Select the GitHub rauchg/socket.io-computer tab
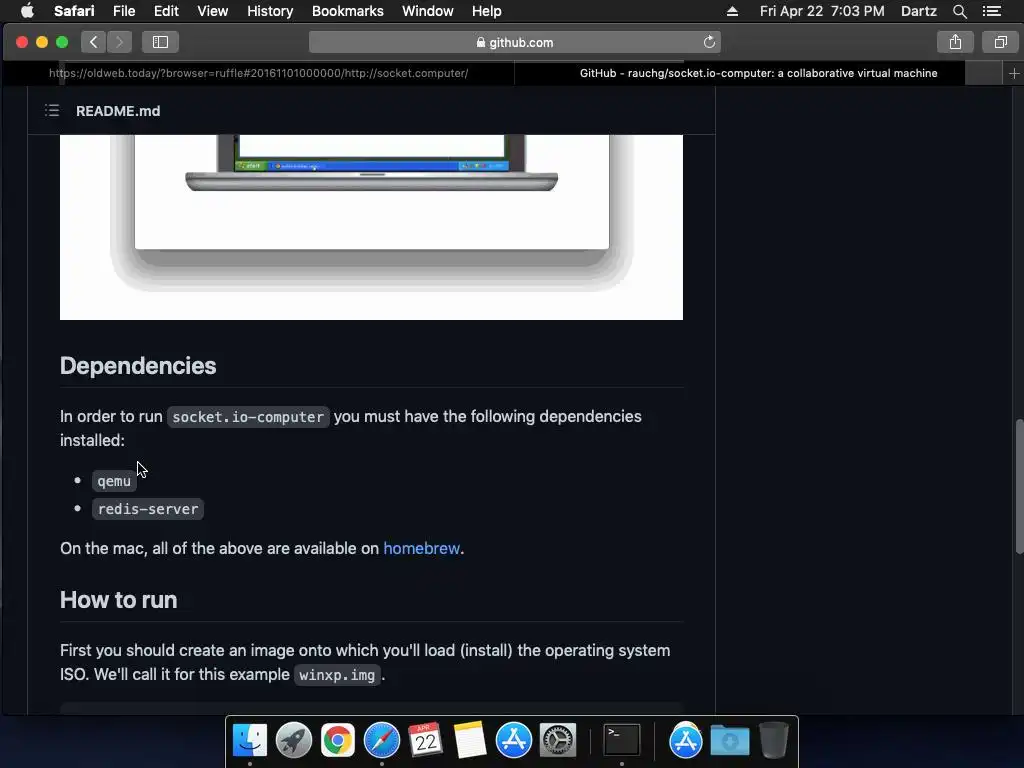This screenshot has width=1024, height=768. tap(758, 73)
